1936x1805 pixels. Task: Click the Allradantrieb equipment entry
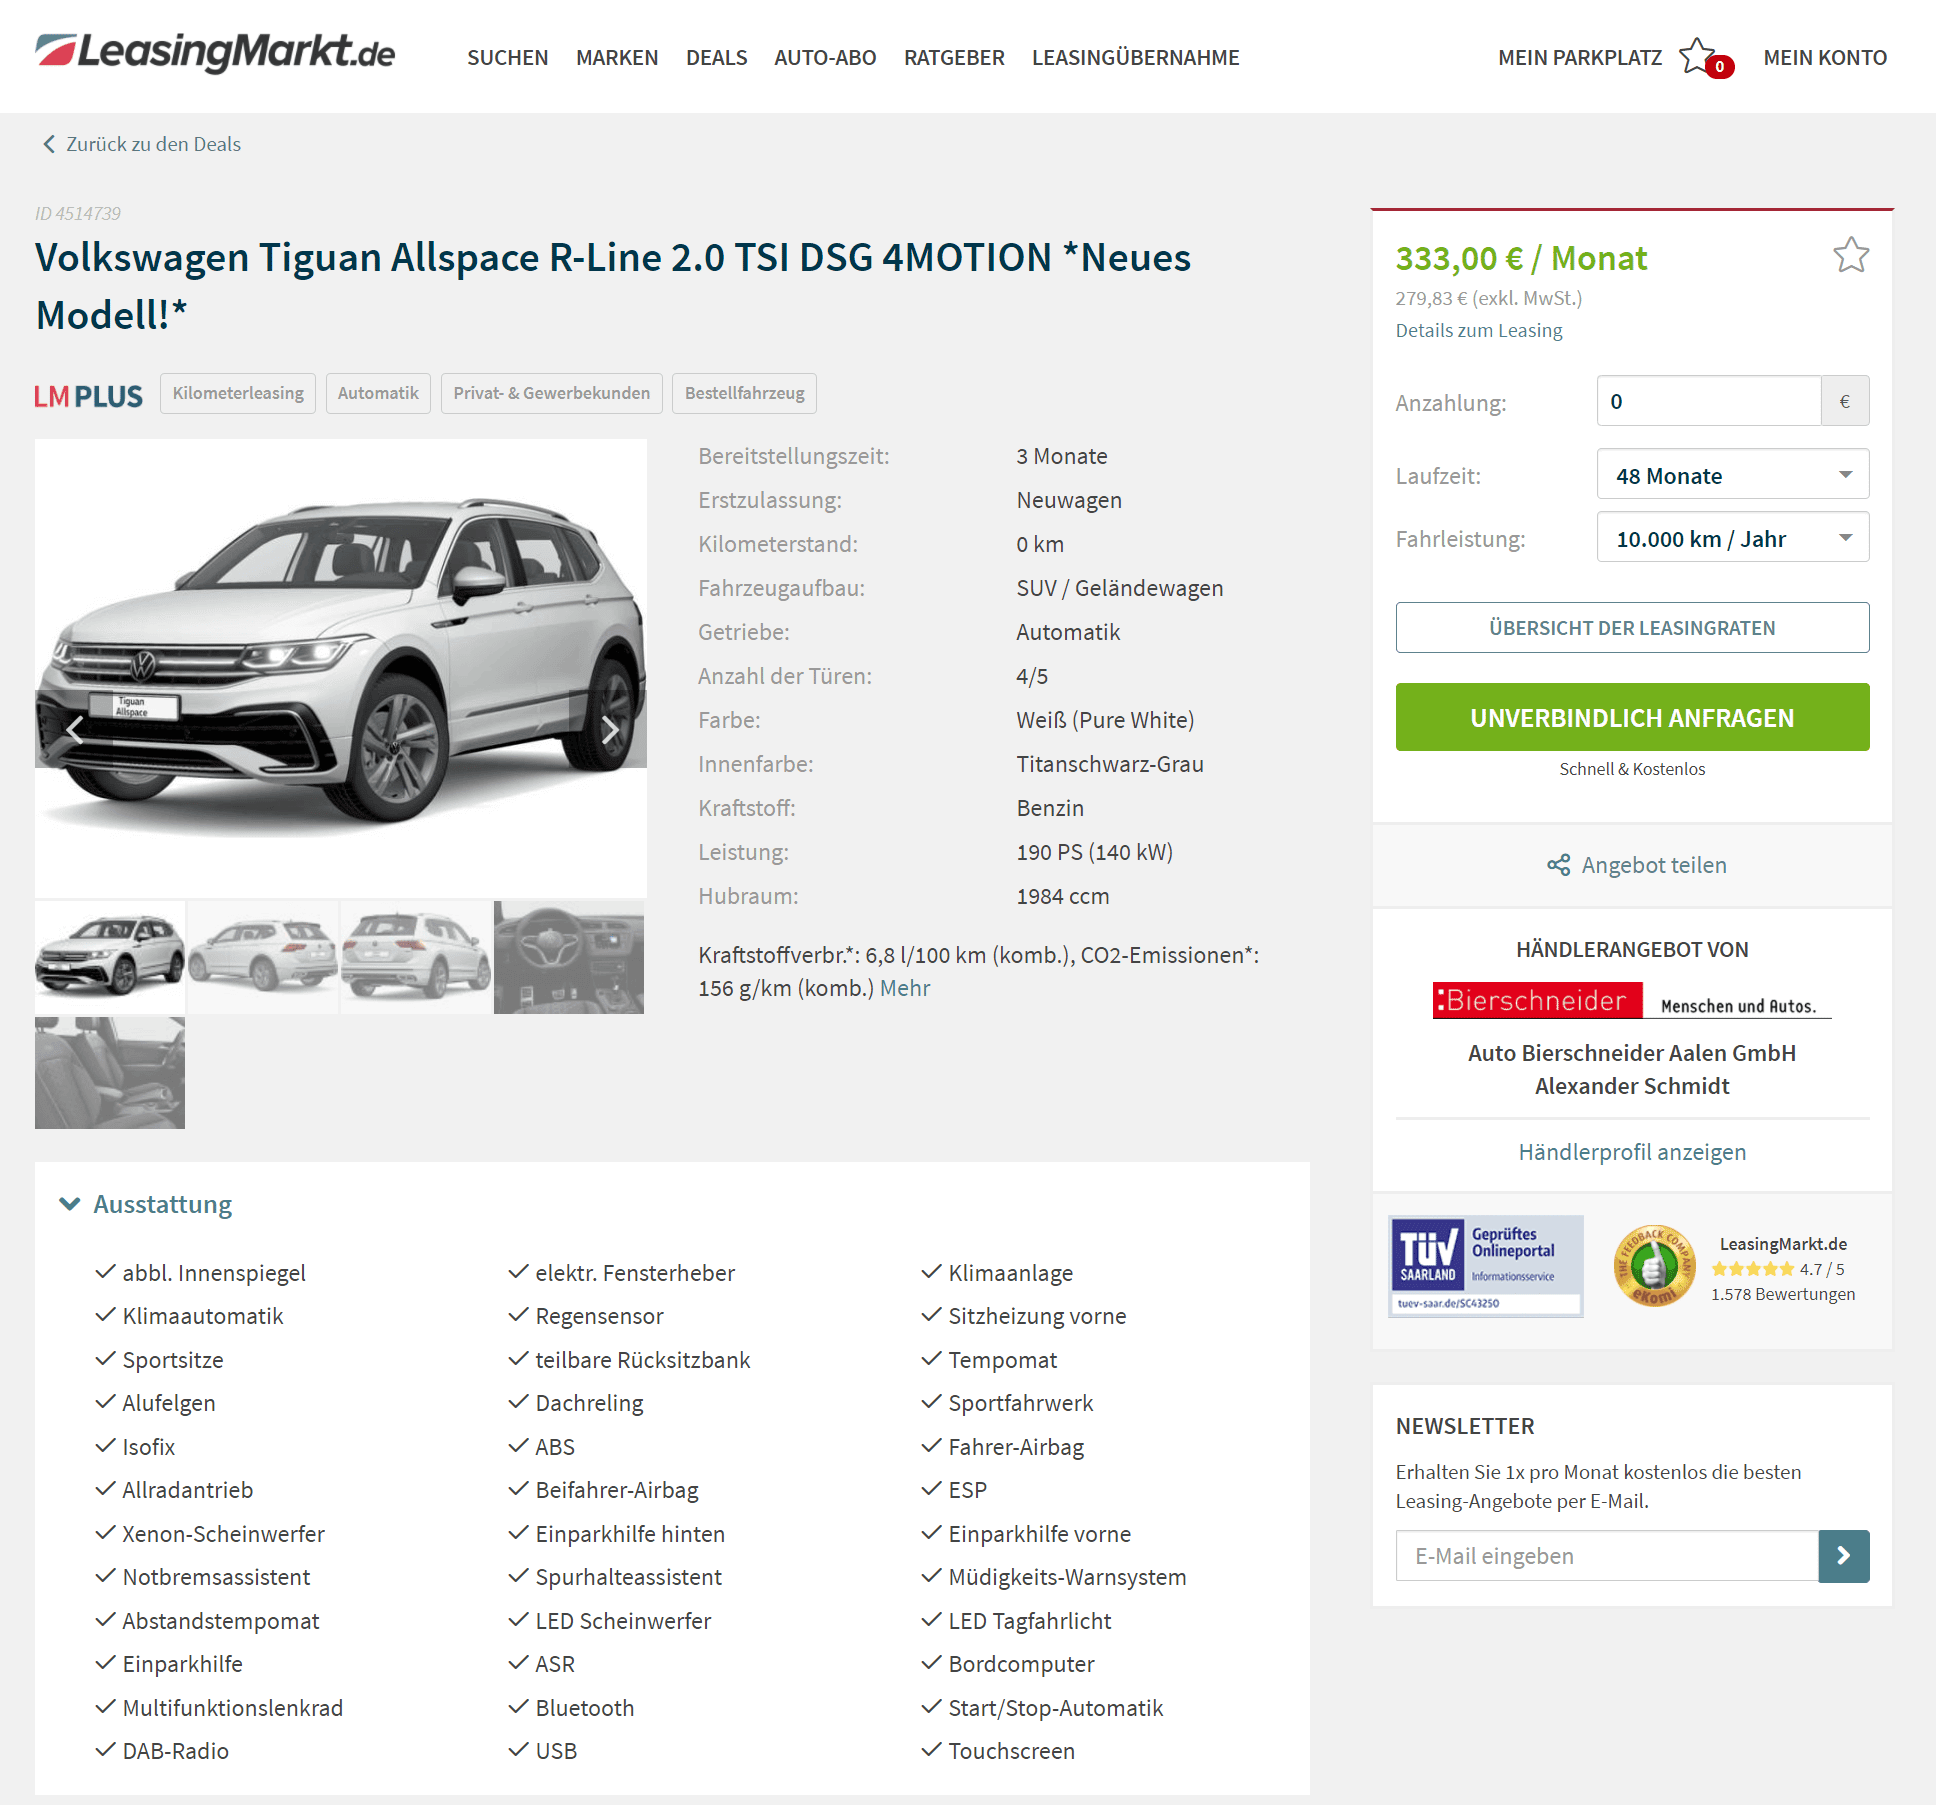(x=188, y=1490)
